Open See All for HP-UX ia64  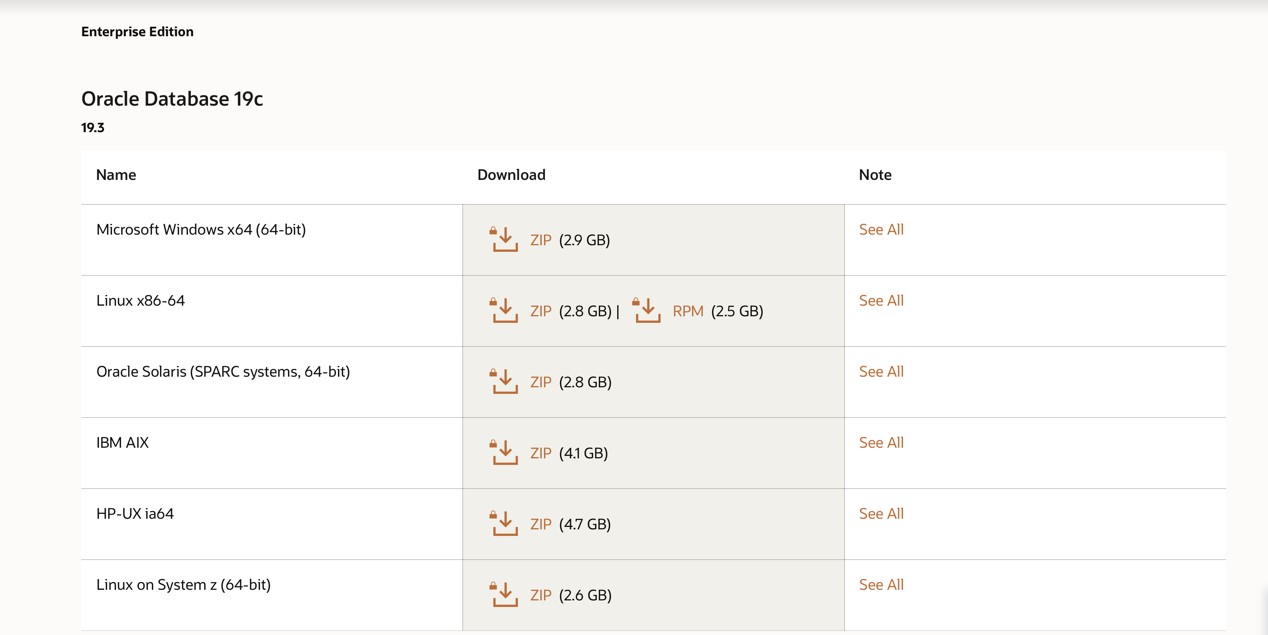click(x=881, y=513)
